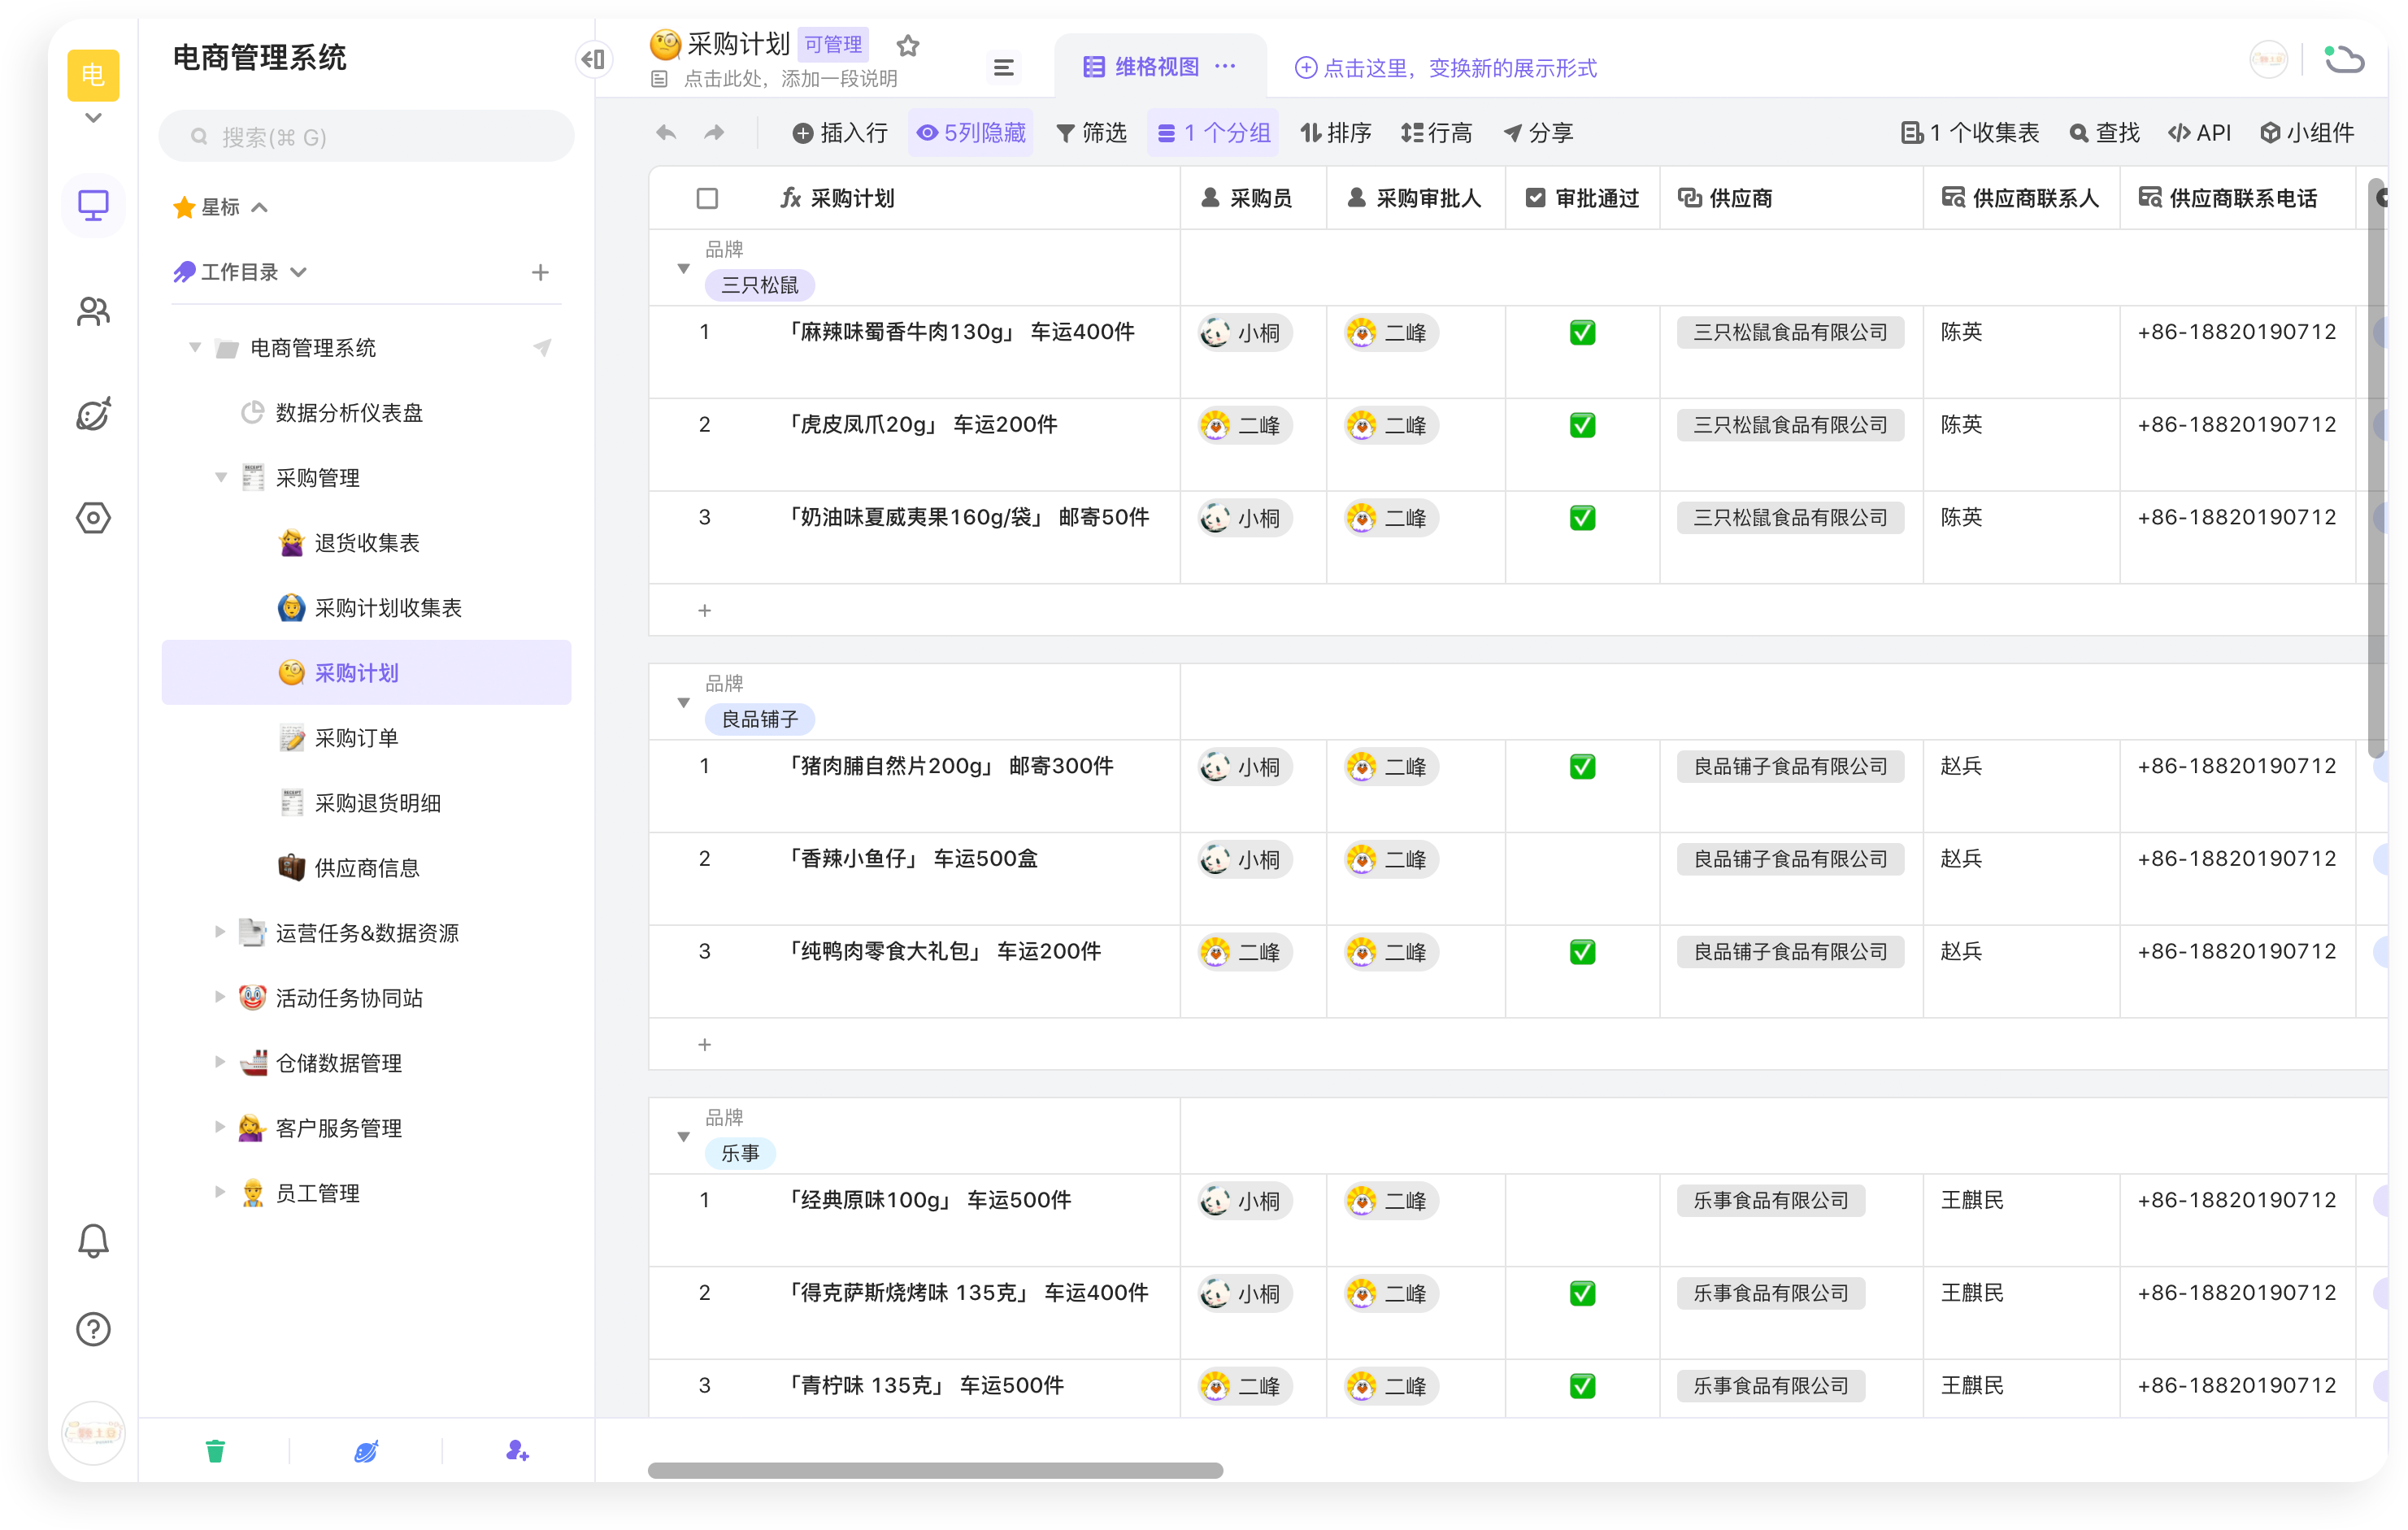The image size is (2408, 1530).
Task: Expand the 活动任务协同站 folder
Action: (x=220, y=997)
